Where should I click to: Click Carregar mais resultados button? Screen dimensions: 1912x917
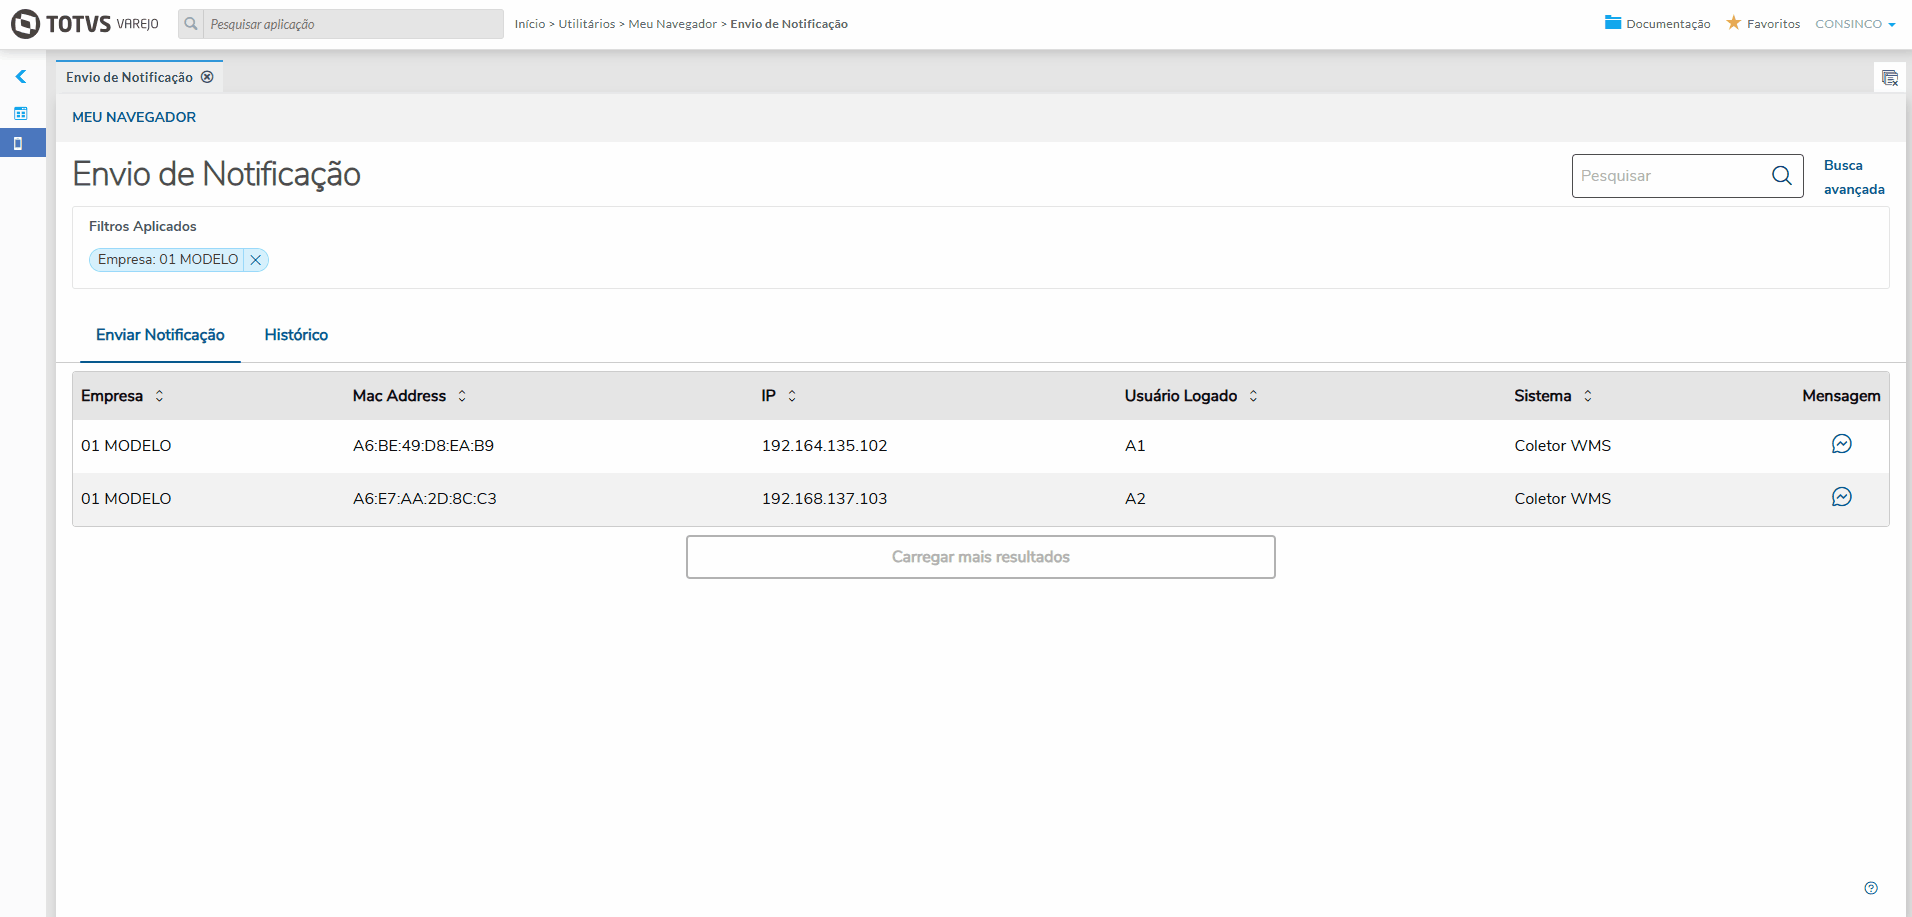(x=981, y=557)
